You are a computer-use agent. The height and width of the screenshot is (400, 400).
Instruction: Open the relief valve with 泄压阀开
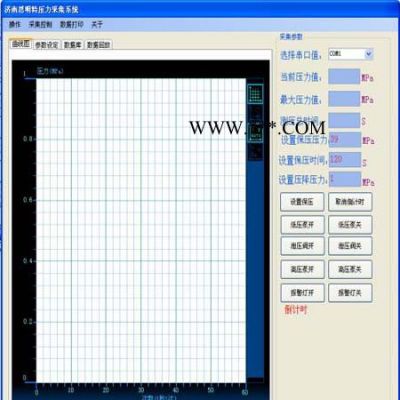coord(302,246)
